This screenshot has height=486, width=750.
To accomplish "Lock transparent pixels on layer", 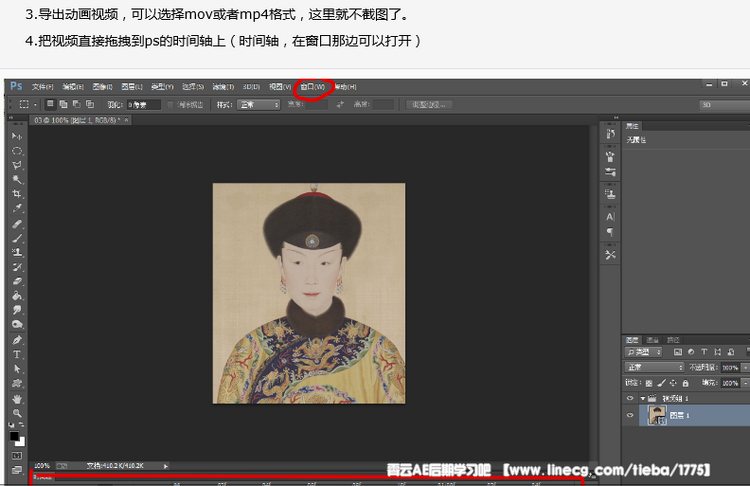I will click(x=649, y=383).
